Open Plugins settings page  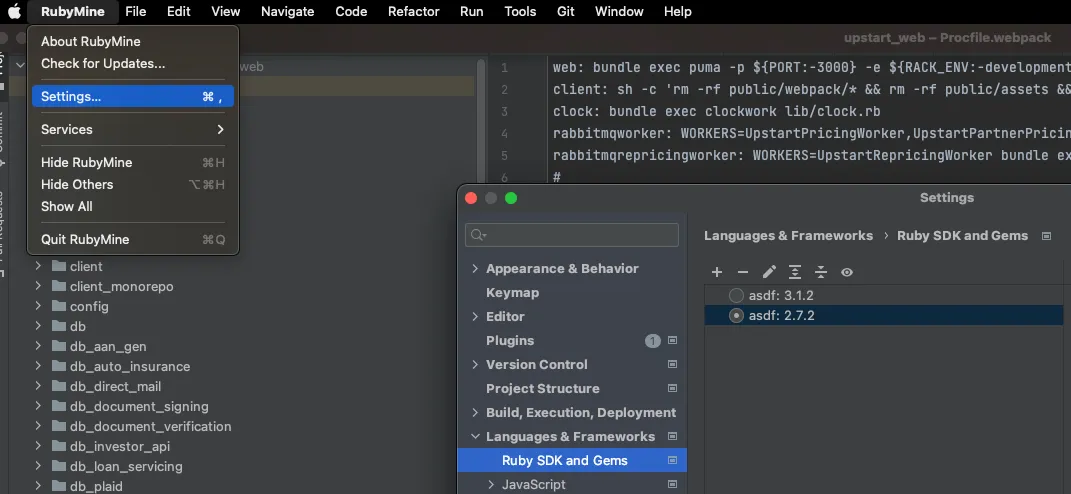(510, 340)
